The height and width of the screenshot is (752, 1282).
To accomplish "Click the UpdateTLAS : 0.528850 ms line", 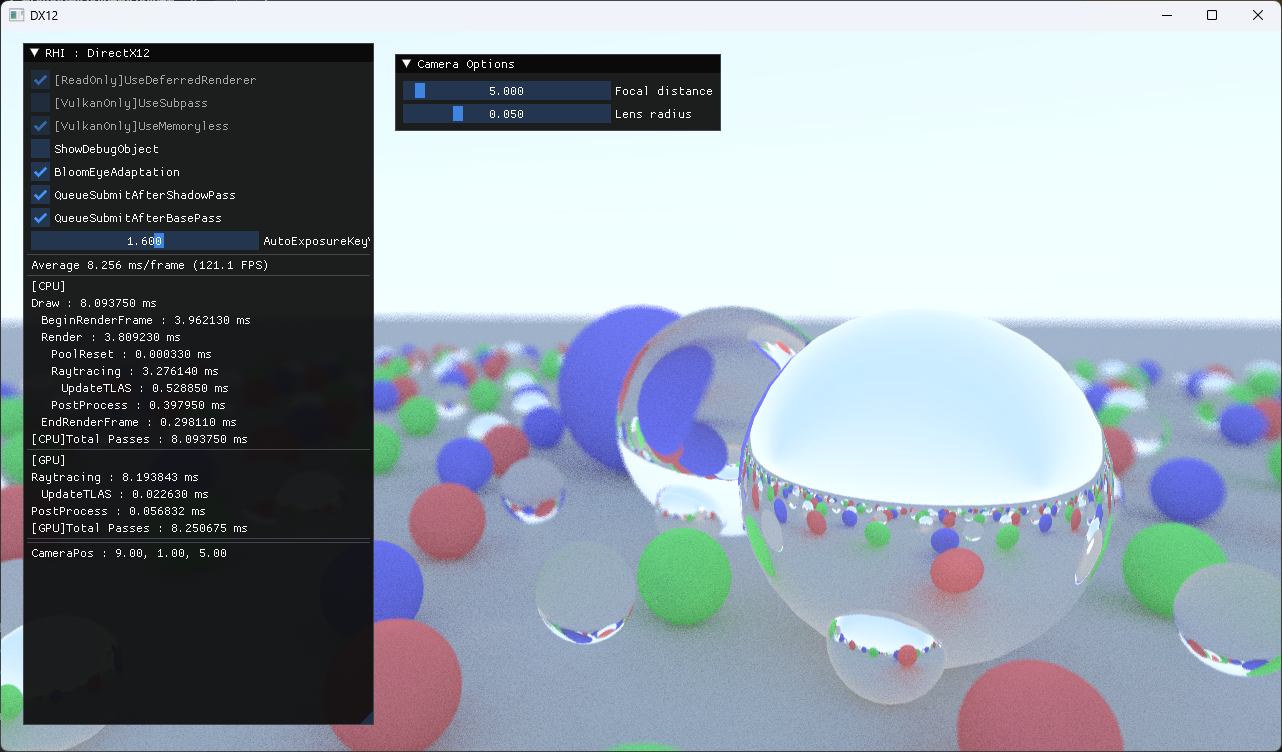I will click(x=145, y=388).
